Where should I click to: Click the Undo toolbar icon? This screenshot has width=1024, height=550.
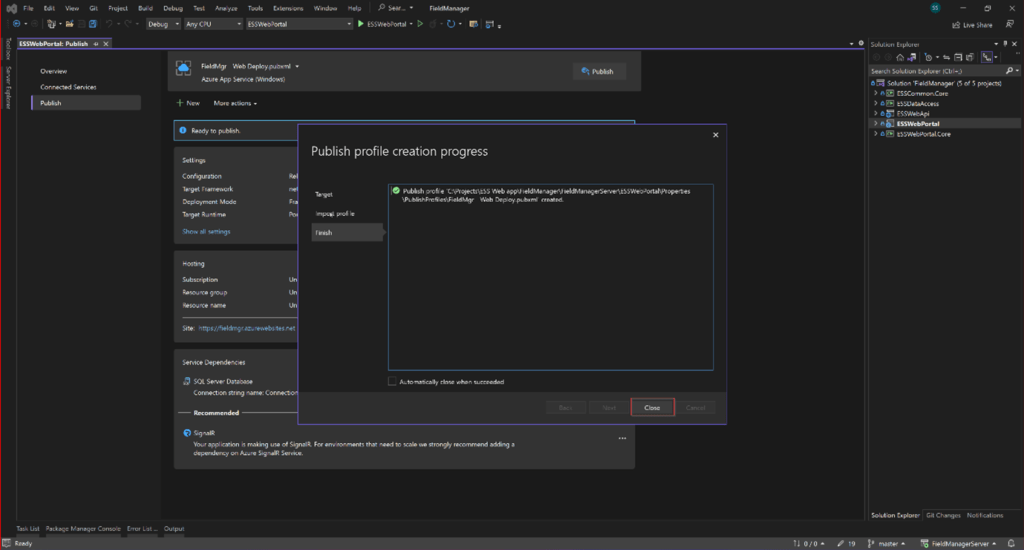(x=109, y=24)
